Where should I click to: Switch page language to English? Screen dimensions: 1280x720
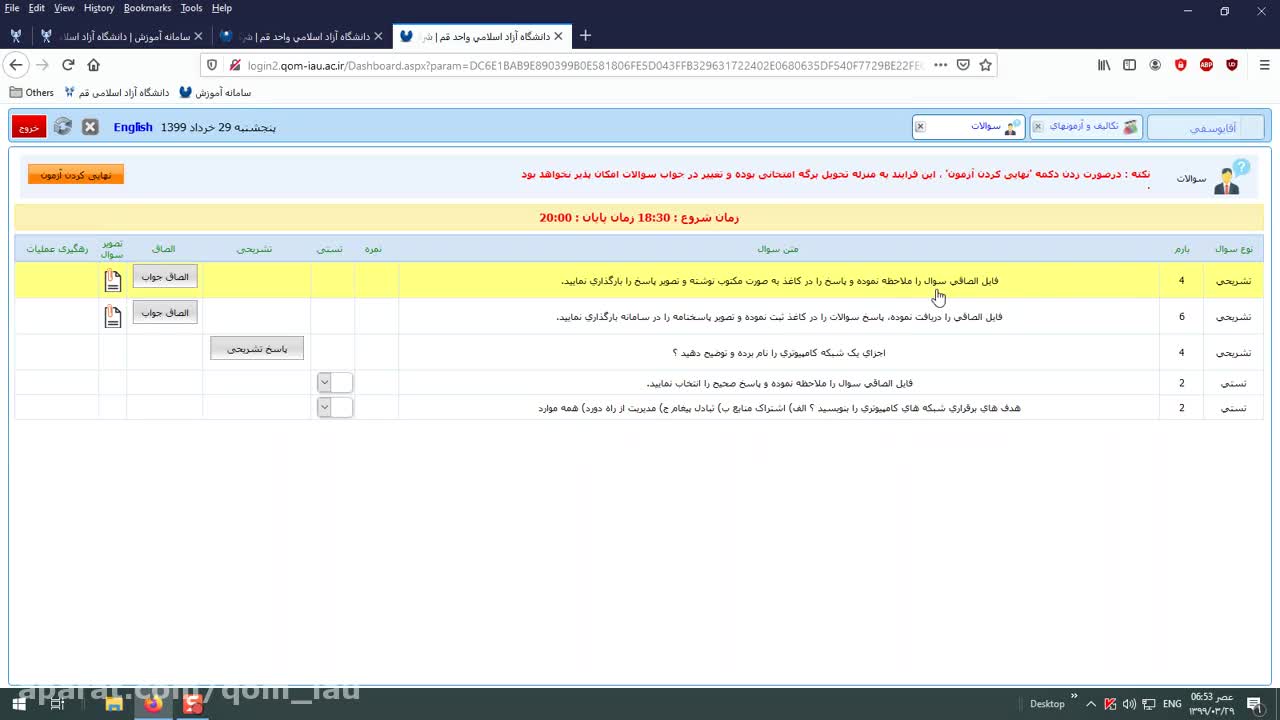tap(133, 127)
